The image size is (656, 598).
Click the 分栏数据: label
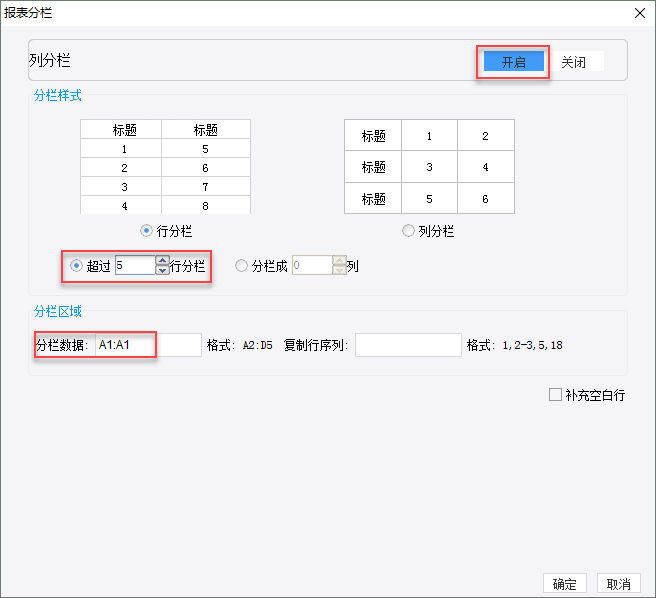point(62,345)
